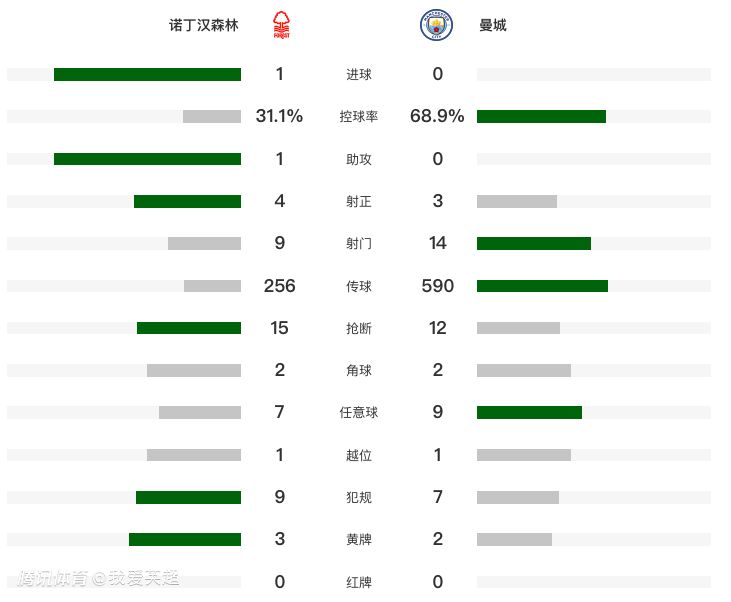Select the 诺丁汉森林 team name

[x=204, y=26]
